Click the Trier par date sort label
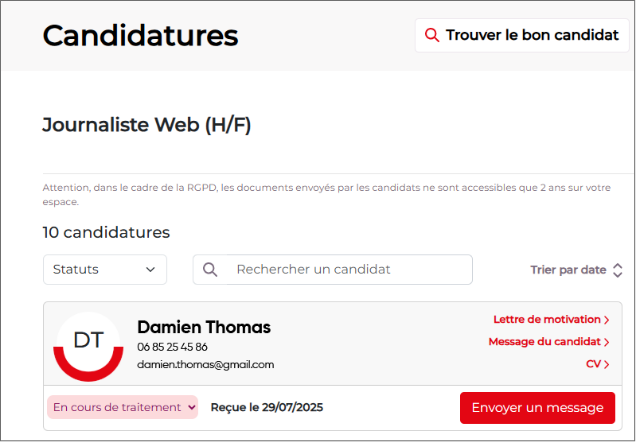636x442 pixels. [568, 270]
